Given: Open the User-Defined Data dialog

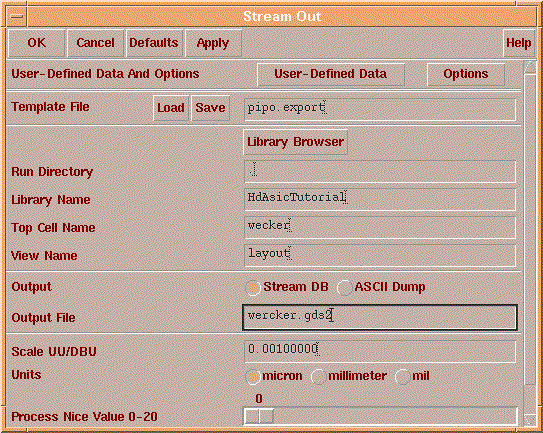Looking at the screenshot, I should pos(331,74).
